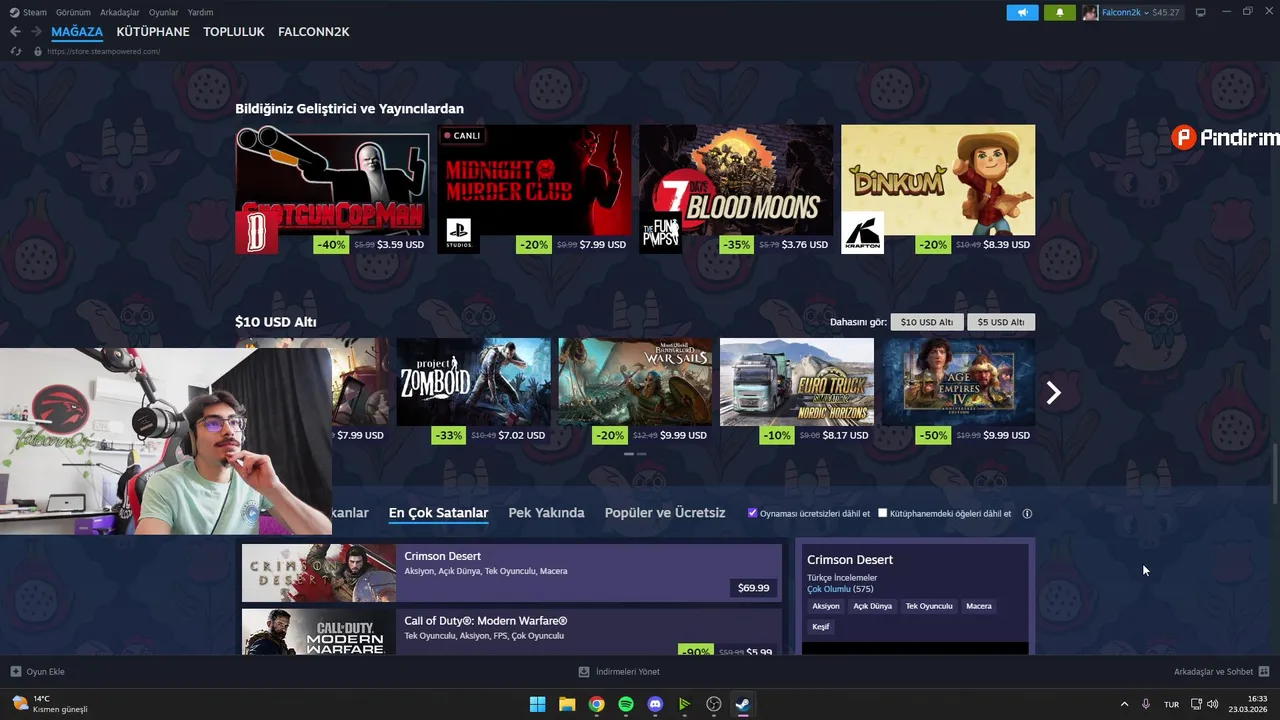
Task: Open the ShotgunCopMan game thumbnail
Action: pos(332,180)
